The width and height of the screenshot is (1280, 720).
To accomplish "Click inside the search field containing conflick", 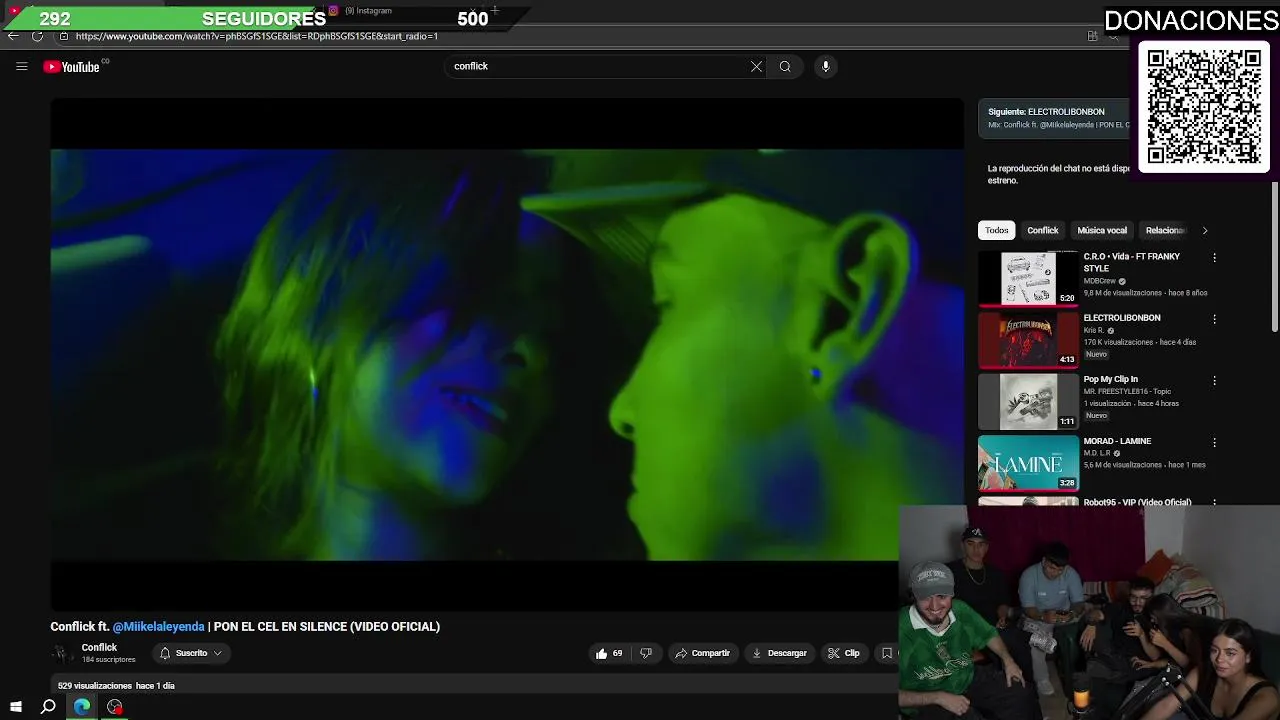I will click(598, 67).
